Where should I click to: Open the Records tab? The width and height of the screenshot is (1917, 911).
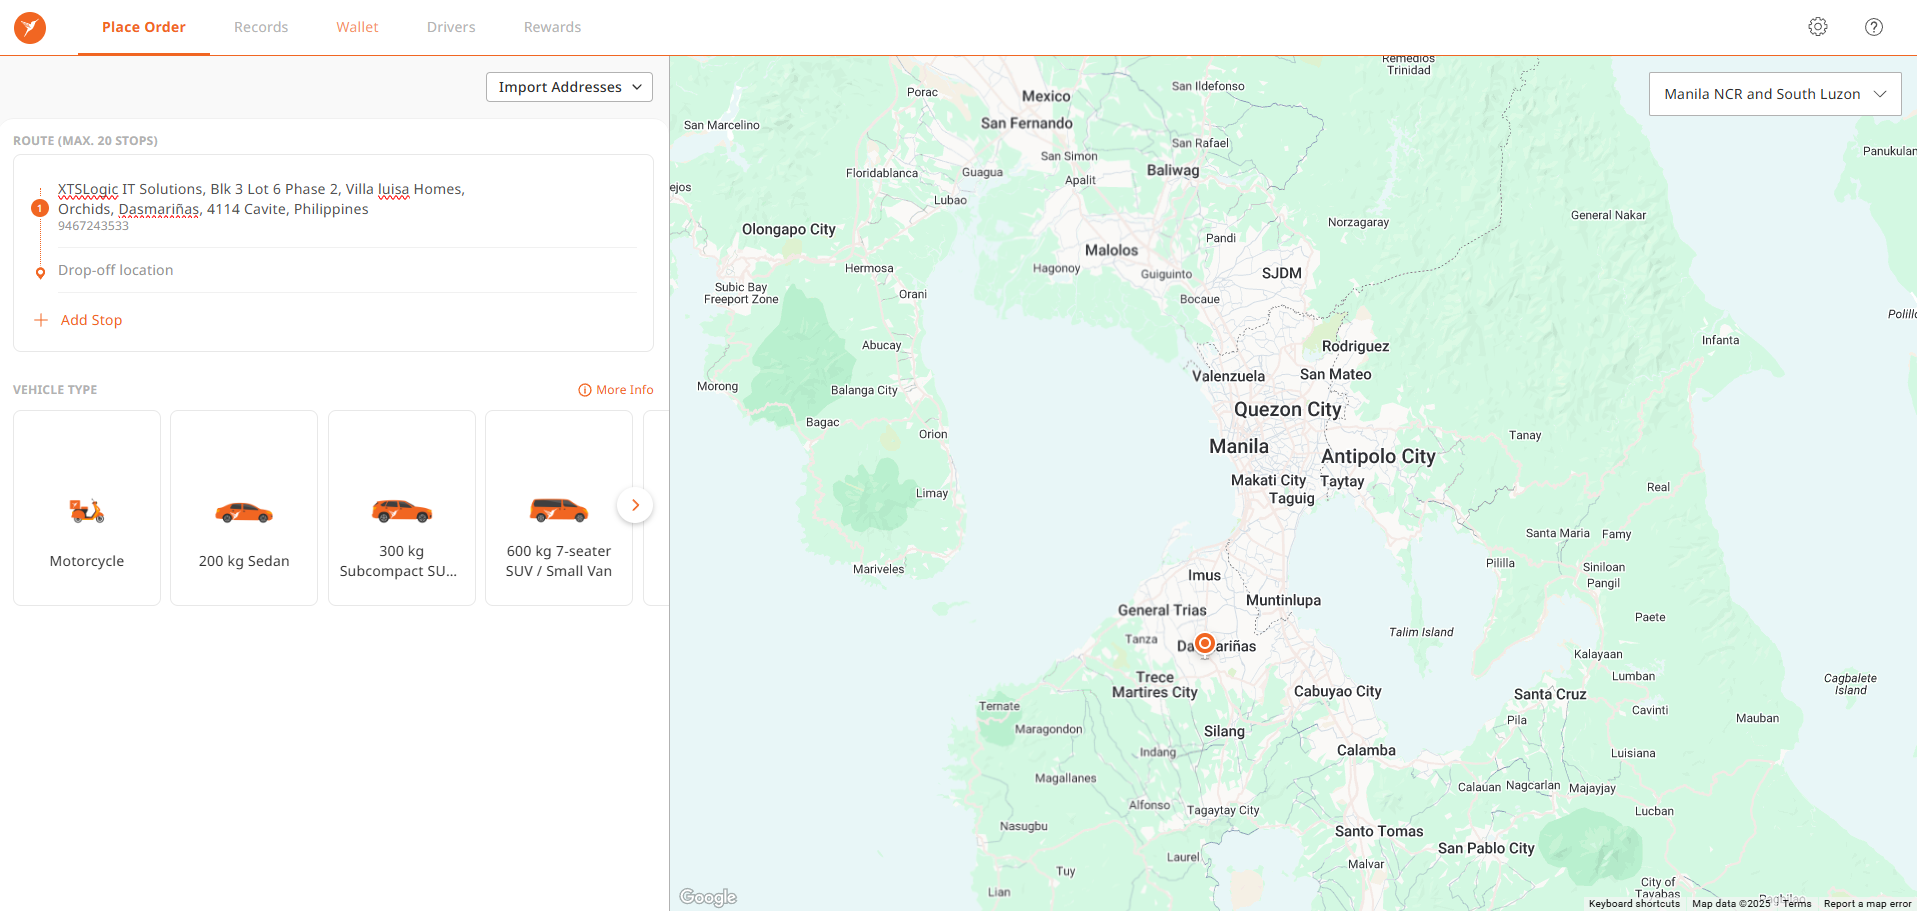point(261,27)
